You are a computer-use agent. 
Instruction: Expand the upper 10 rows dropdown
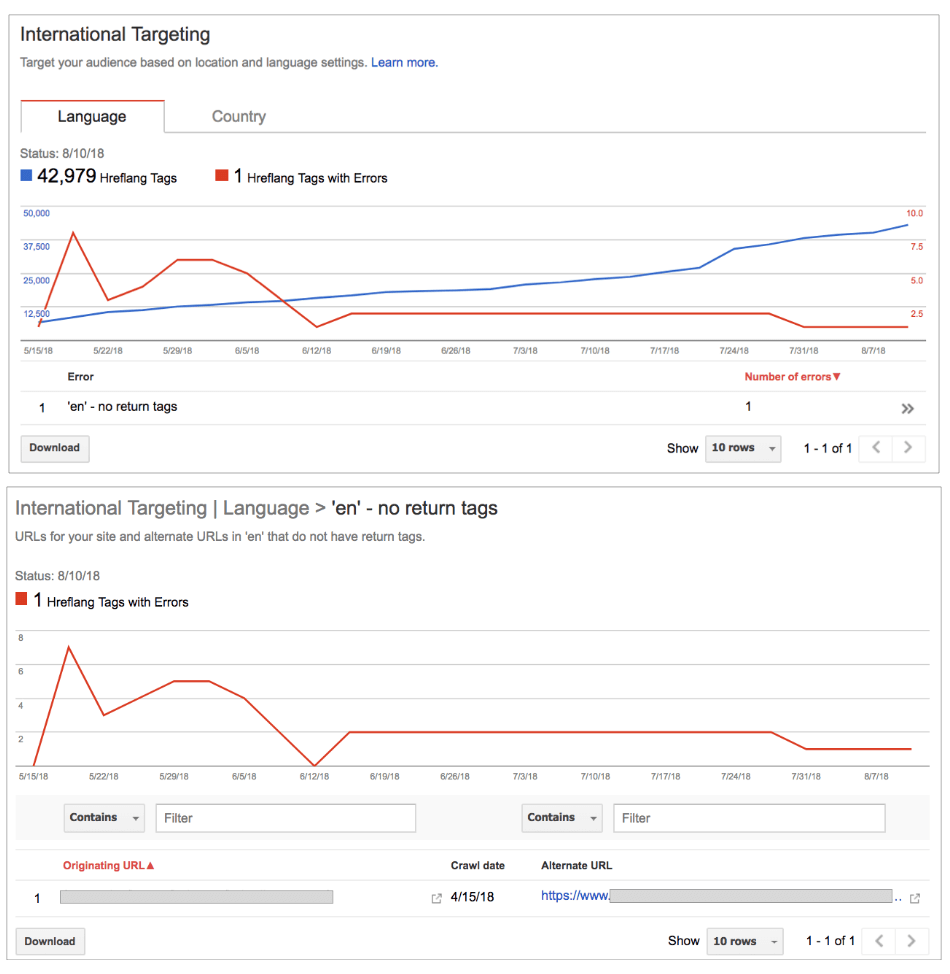743,448
